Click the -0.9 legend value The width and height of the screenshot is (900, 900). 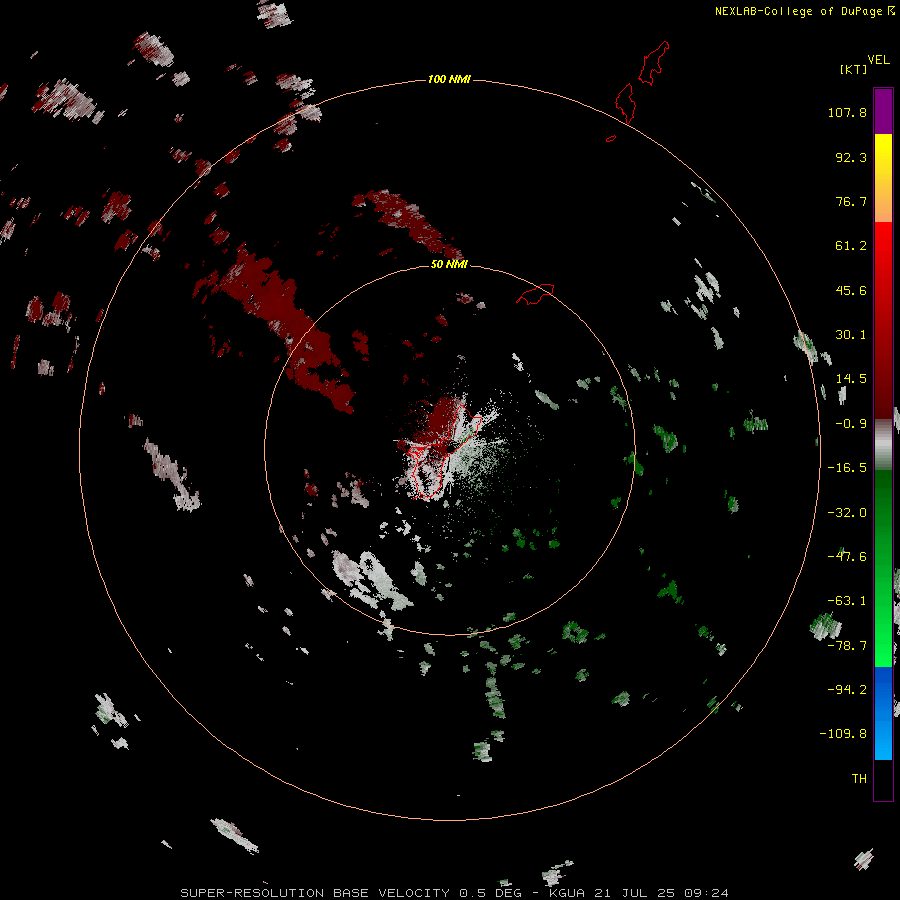pyautogui.click(x=851, y=424)
